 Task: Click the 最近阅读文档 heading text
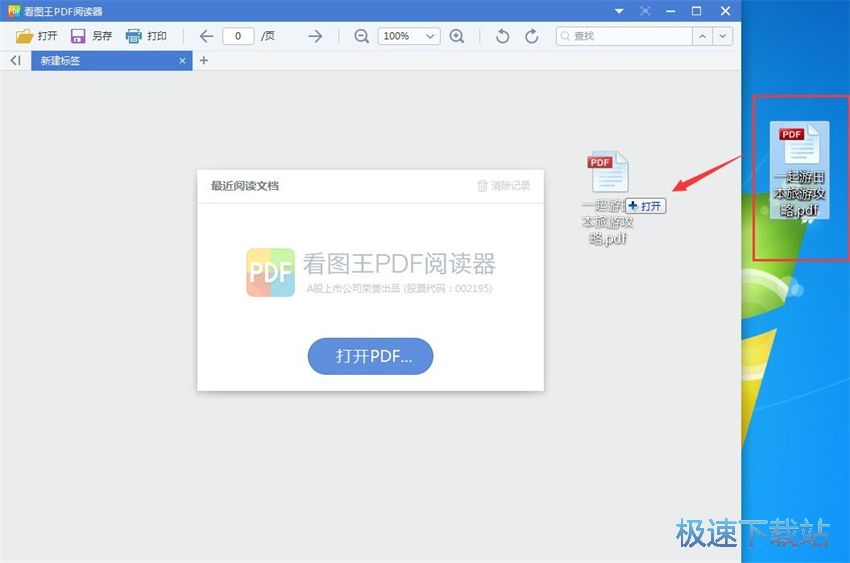245,186
